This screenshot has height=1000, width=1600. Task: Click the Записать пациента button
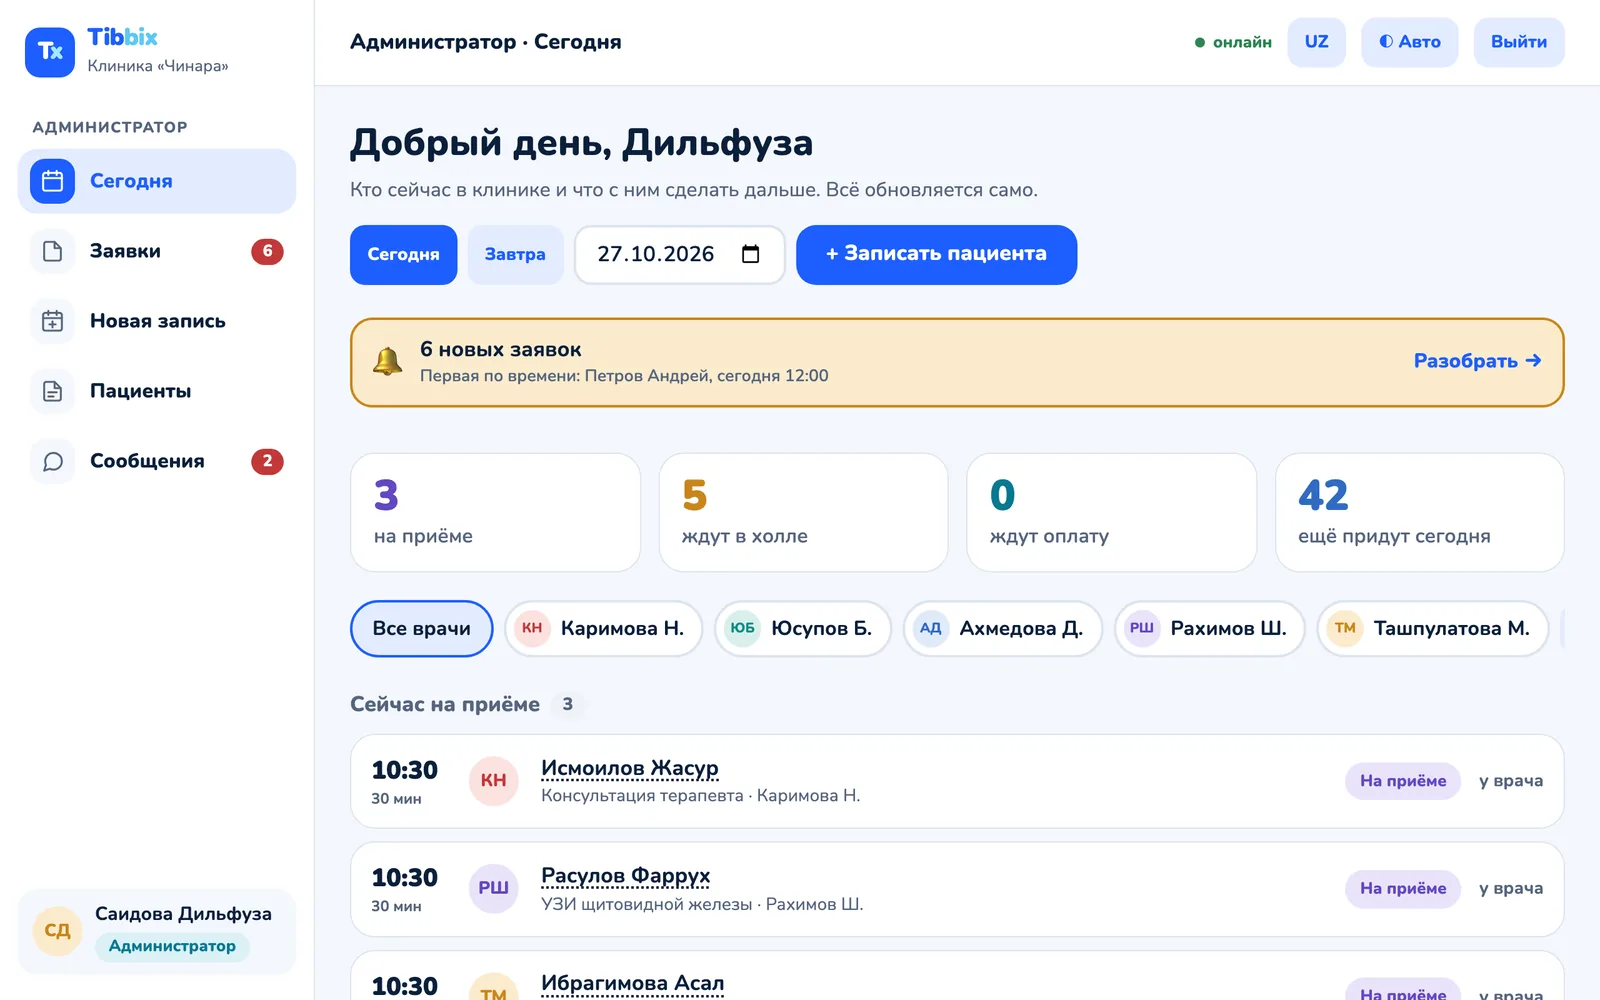coord(936,255)
